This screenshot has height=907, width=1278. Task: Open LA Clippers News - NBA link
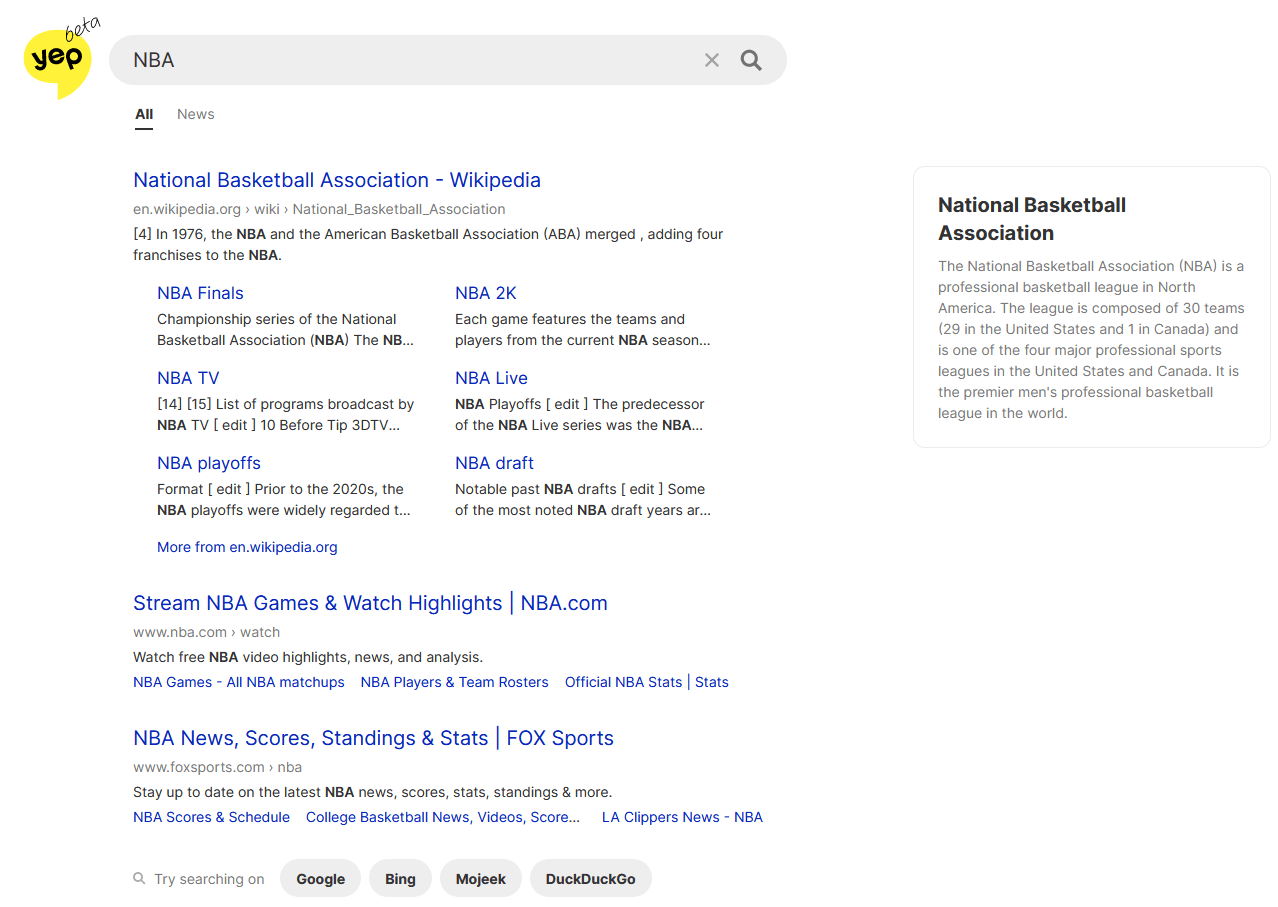[682, 817]
